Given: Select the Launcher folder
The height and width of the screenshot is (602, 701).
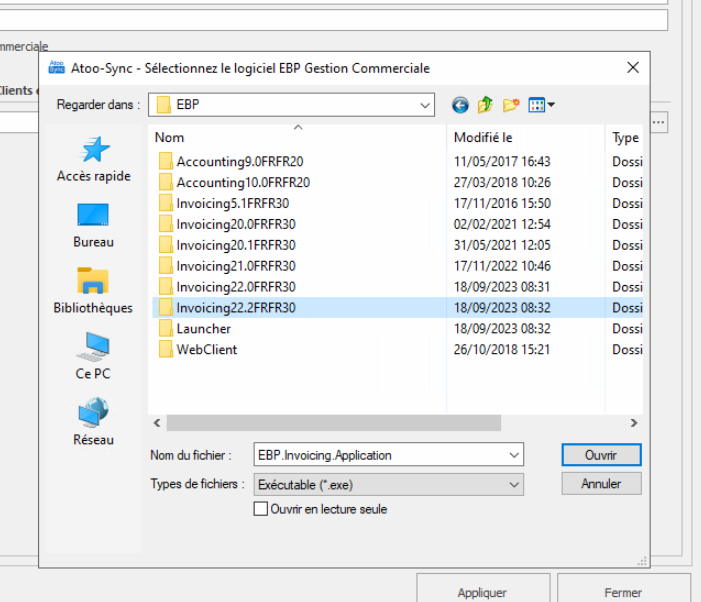Looking at the screenshot, I should [x=194, y=328].
